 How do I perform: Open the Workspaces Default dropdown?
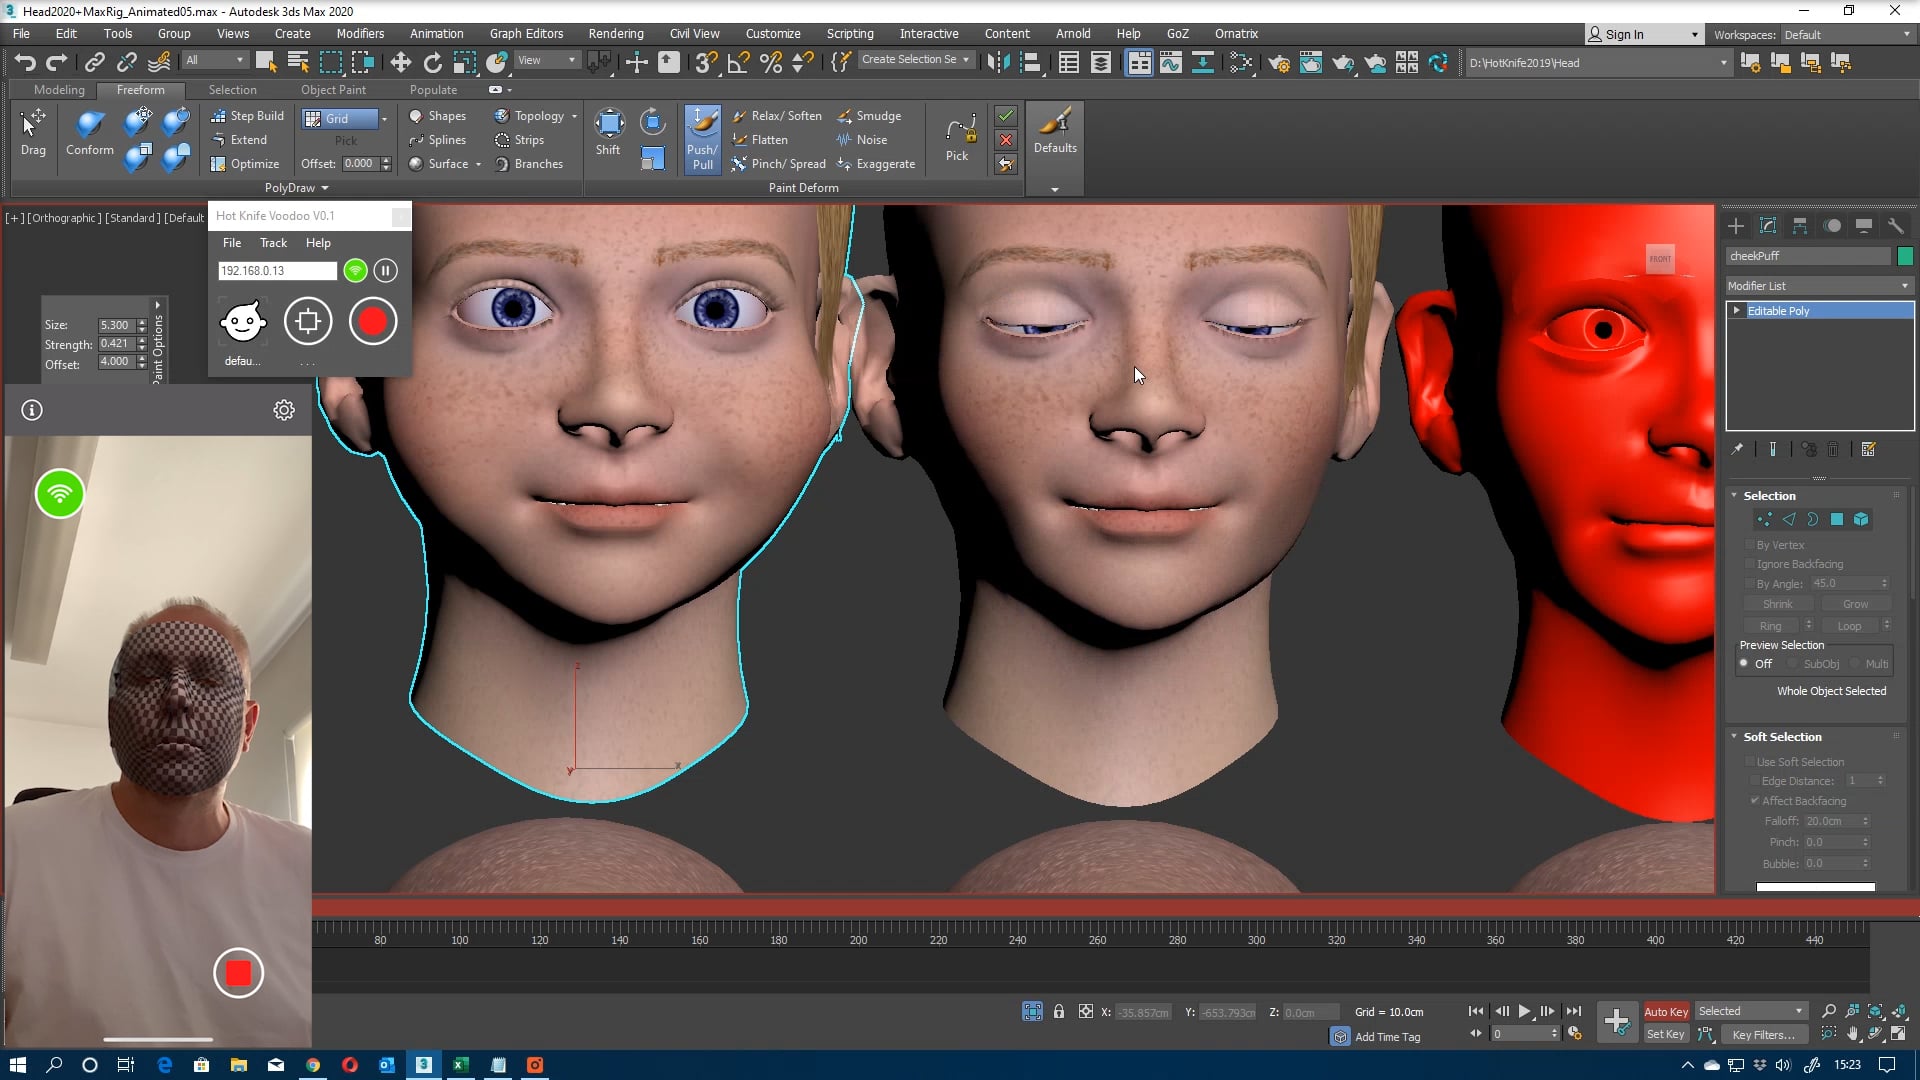coord(1845,33)
